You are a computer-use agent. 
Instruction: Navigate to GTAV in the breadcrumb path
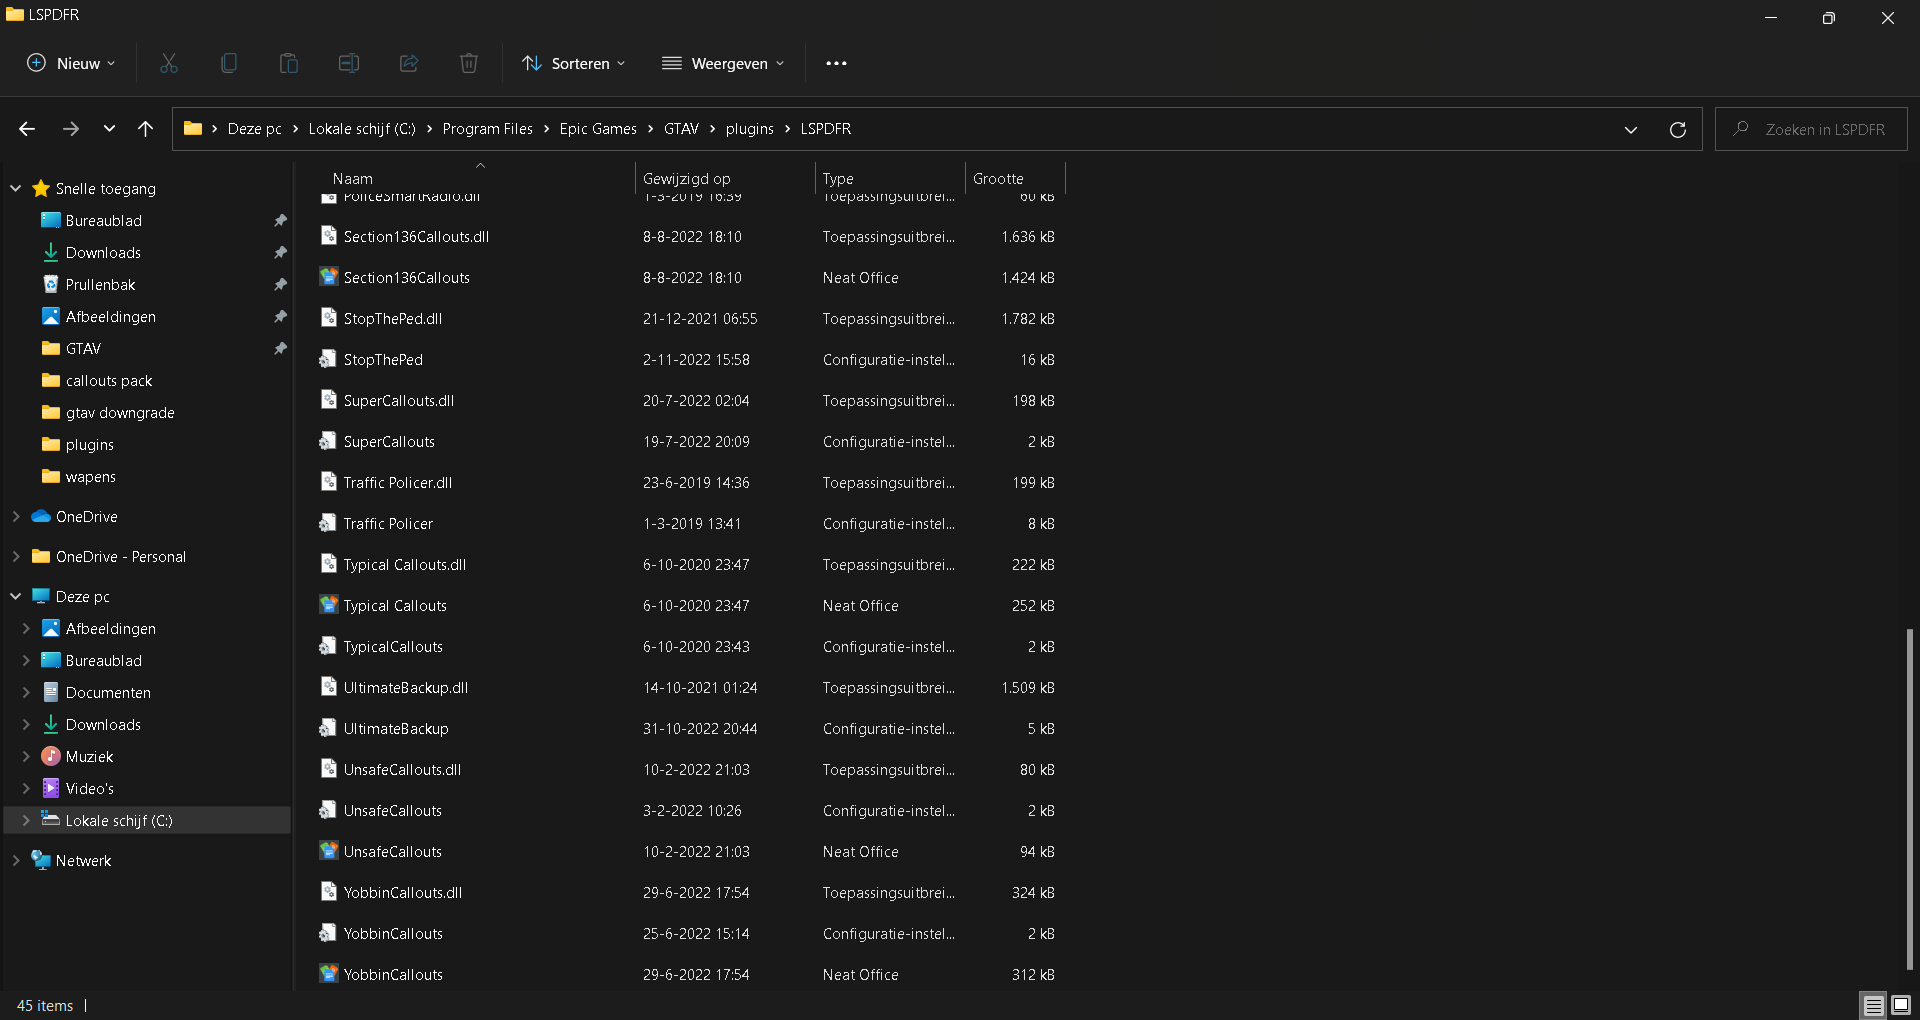(x=681, y=129)
